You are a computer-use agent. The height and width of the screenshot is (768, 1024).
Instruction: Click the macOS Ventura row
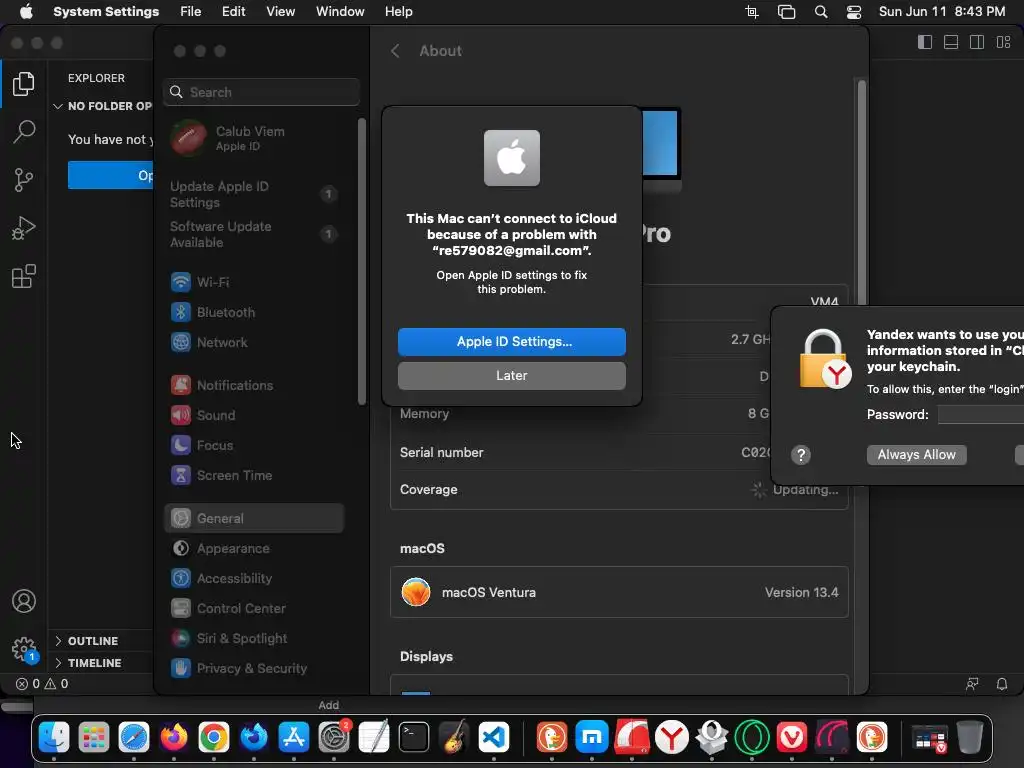point(619,592)
